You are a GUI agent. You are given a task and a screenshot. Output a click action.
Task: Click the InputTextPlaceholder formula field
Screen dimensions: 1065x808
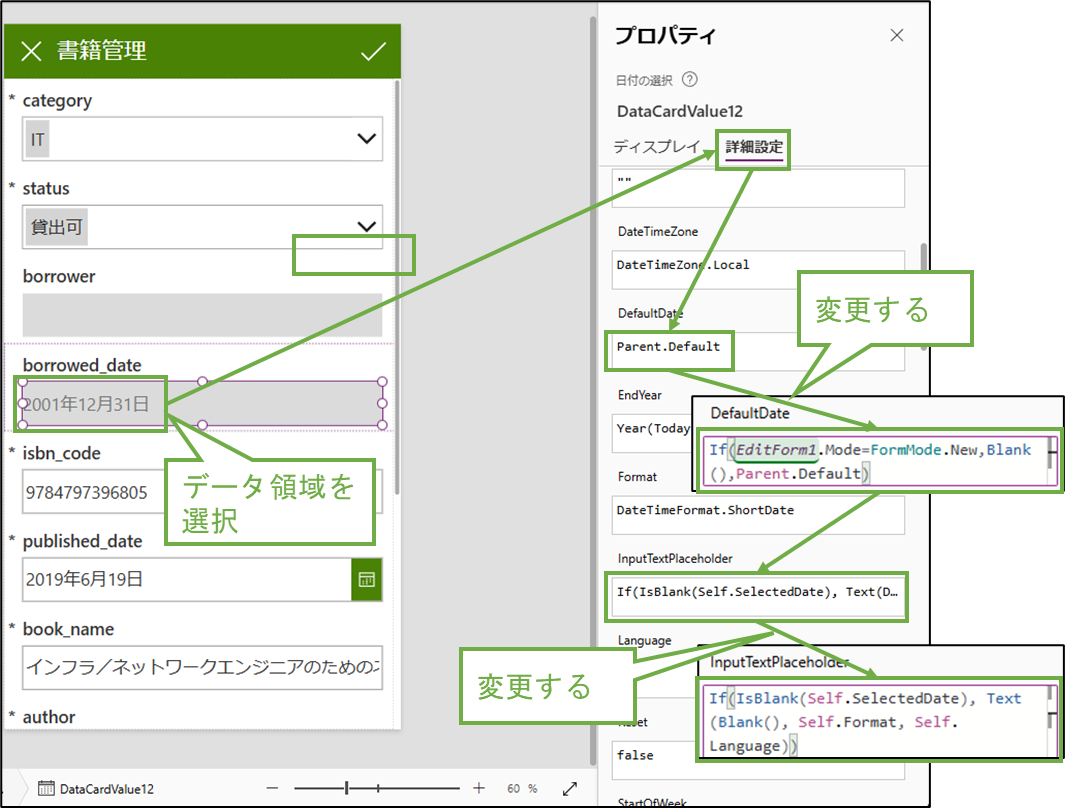tap(758, 596)
